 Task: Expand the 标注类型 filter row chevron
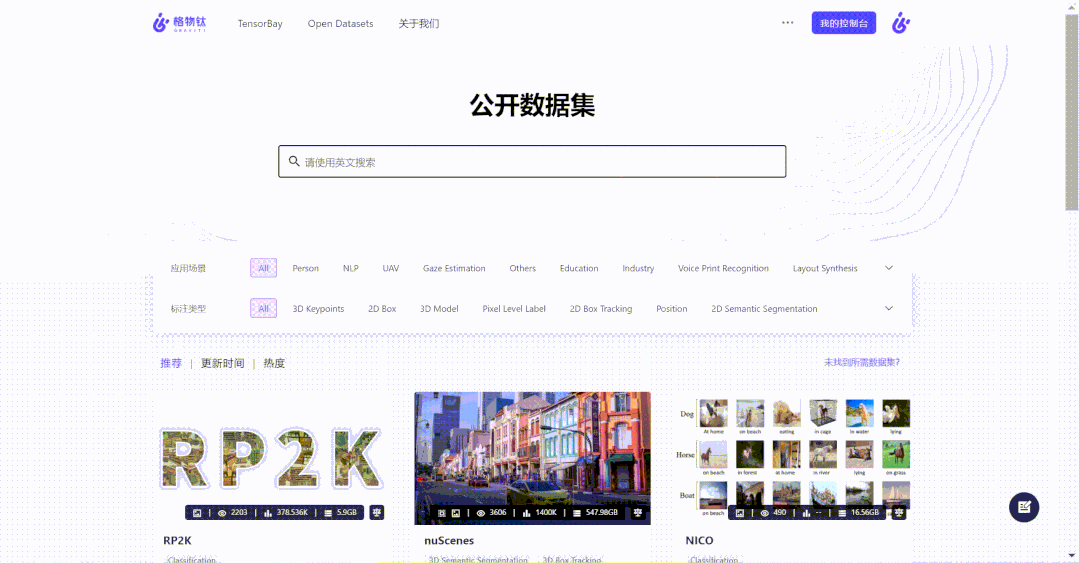tap(888, 308)
